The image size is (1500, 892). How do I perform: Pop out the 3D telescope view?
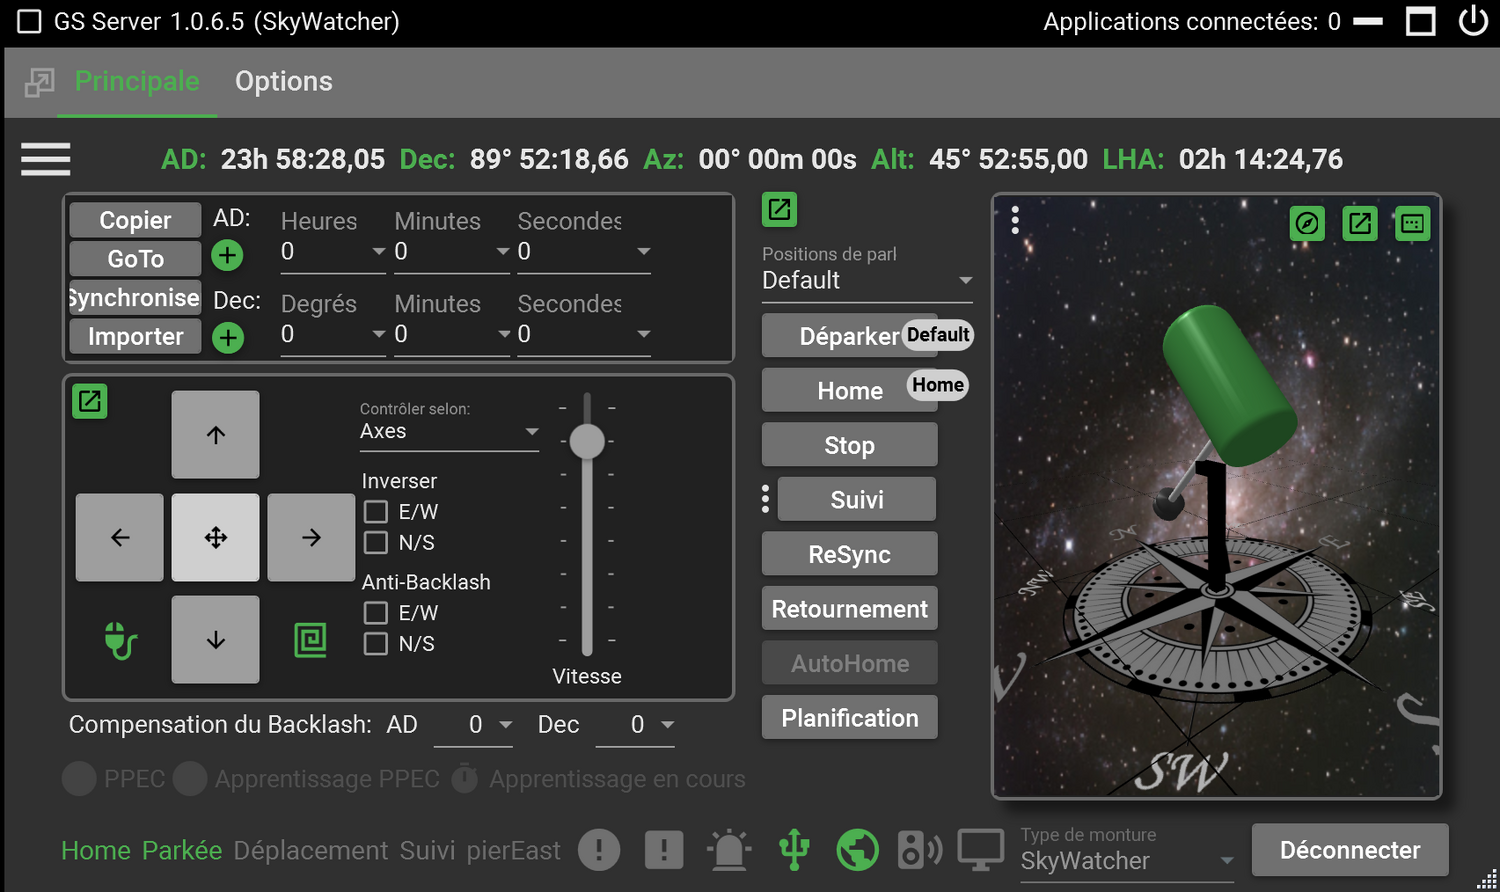click(1360, 223)
